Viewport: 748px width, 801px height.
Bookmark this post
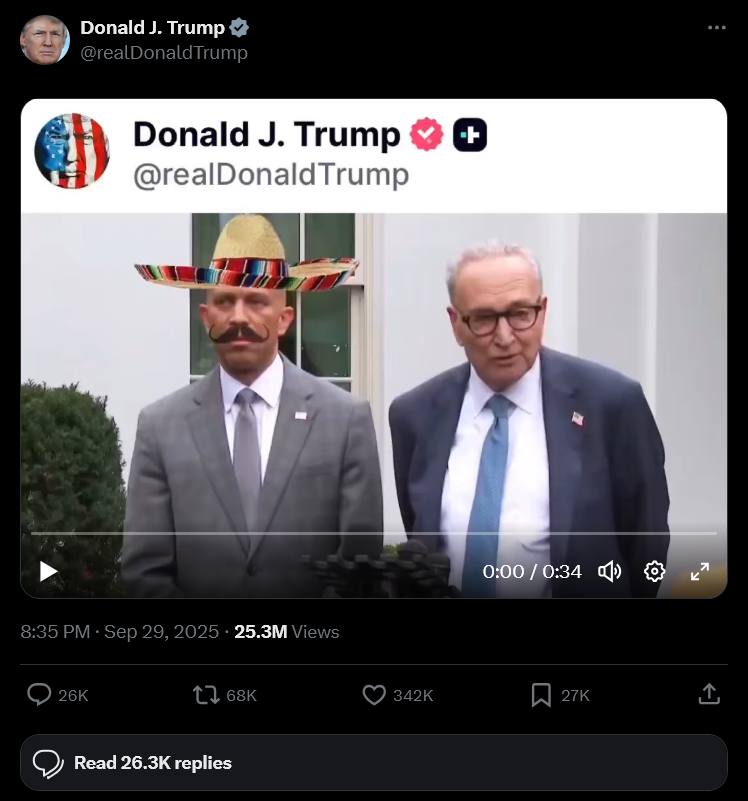click(x=541, y=695)
